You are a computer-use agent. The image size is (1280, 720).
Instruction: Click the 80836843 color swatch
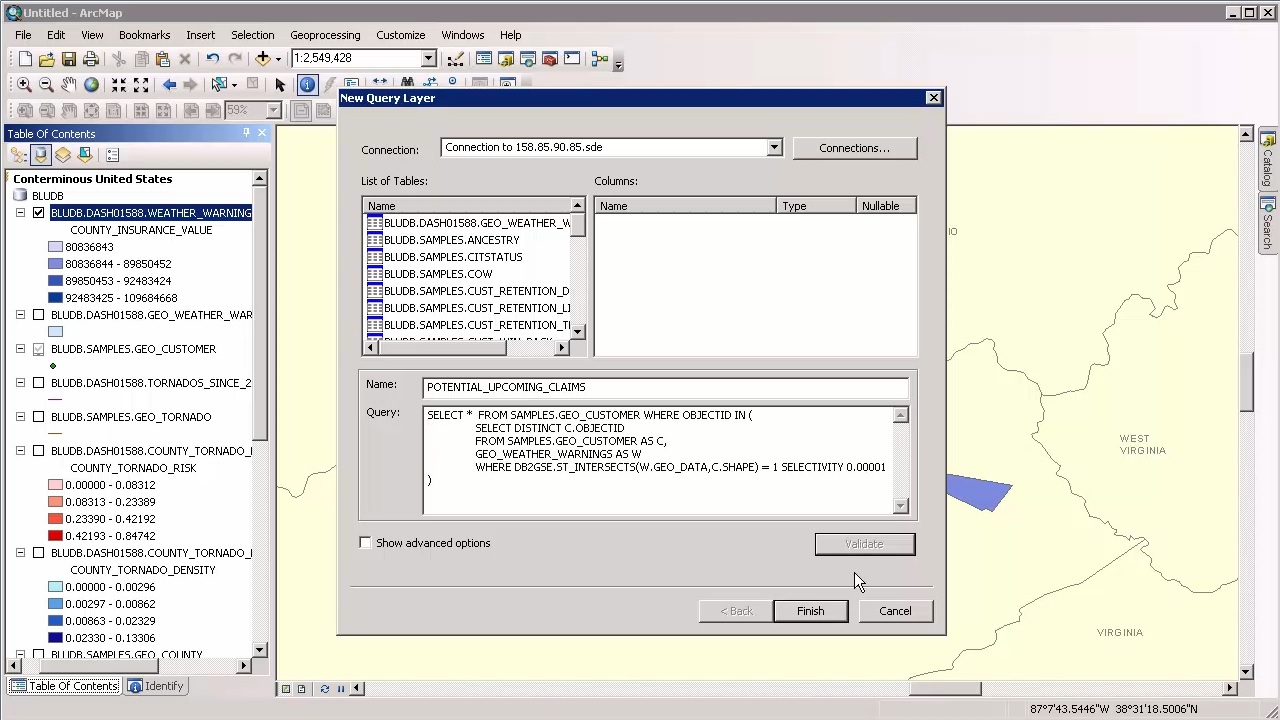pos(56,247)
